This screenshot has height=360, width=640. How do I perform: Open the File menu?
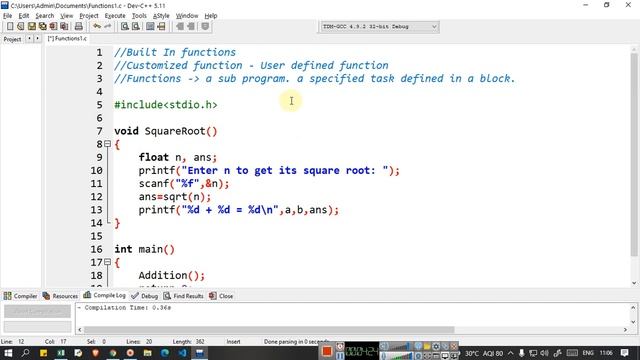tap(7, 16)
